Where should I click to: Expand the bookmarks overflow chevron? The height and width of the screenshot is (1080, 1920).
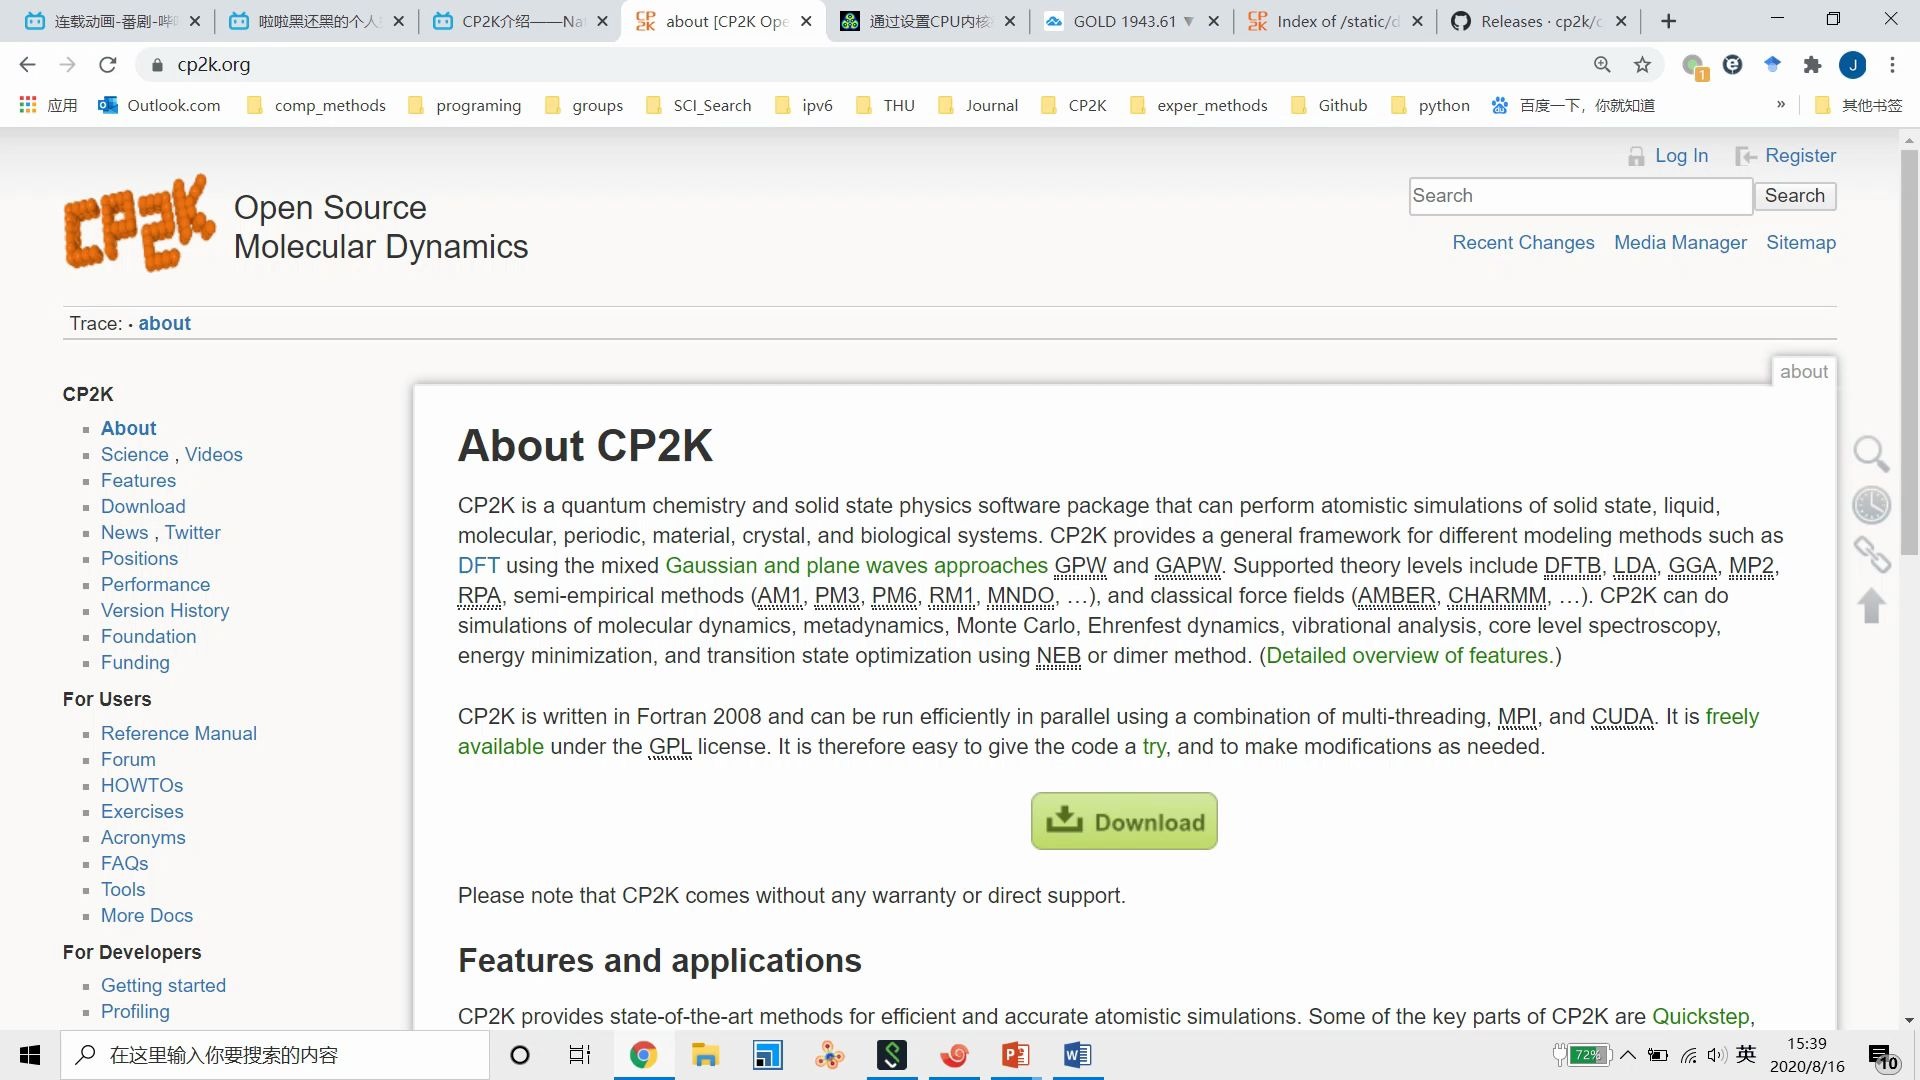point(1782,104)
